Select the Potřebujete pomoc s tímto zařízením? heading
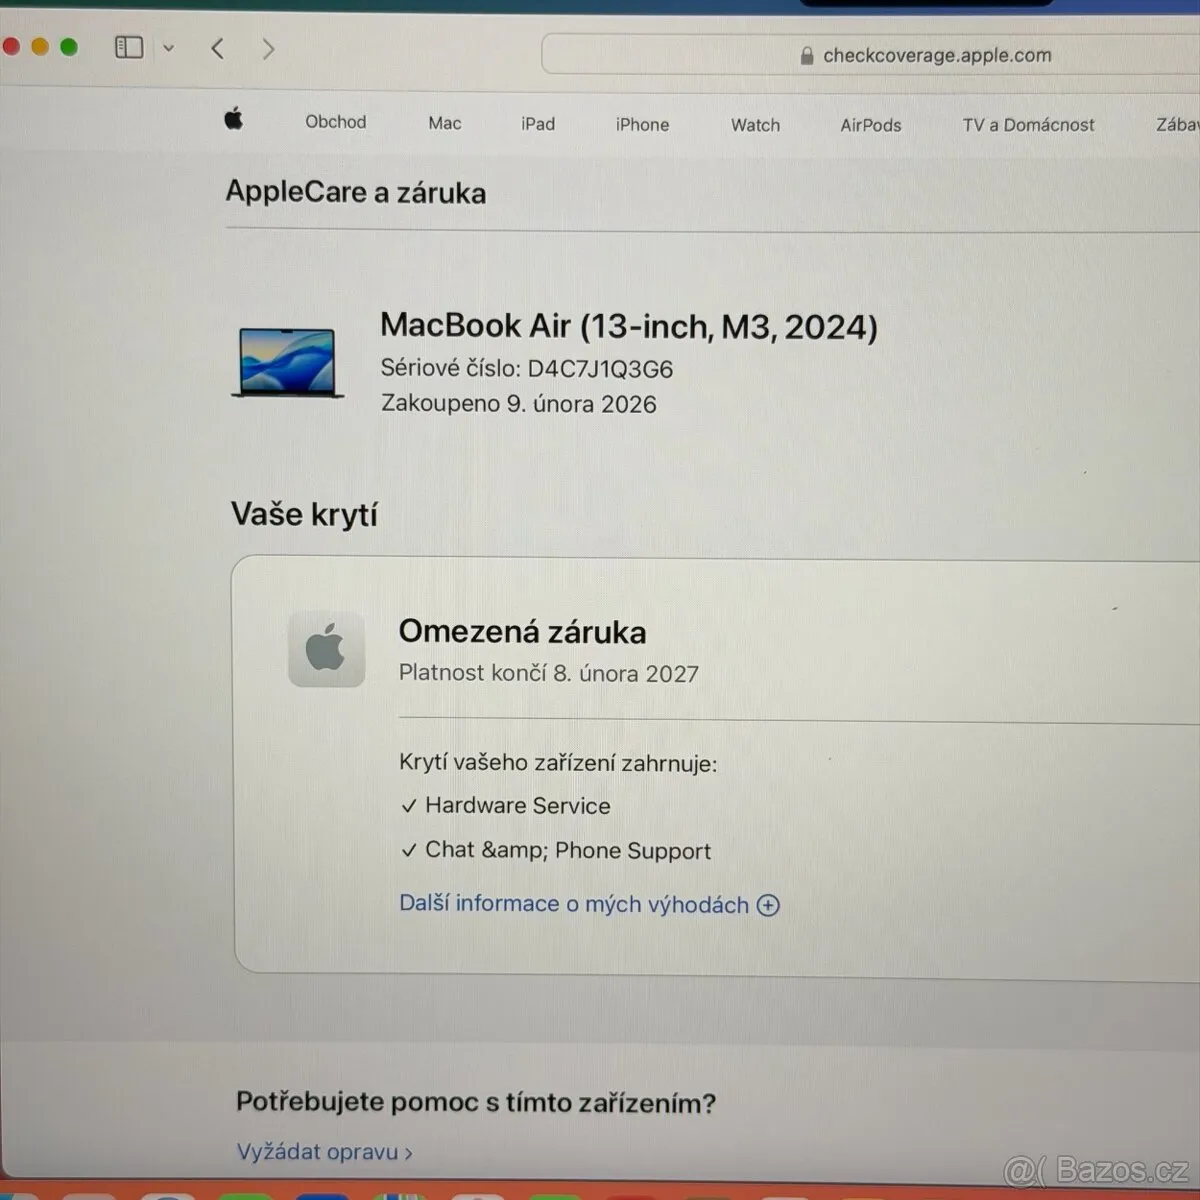1200x1200 pixels. click(476, 1103)
